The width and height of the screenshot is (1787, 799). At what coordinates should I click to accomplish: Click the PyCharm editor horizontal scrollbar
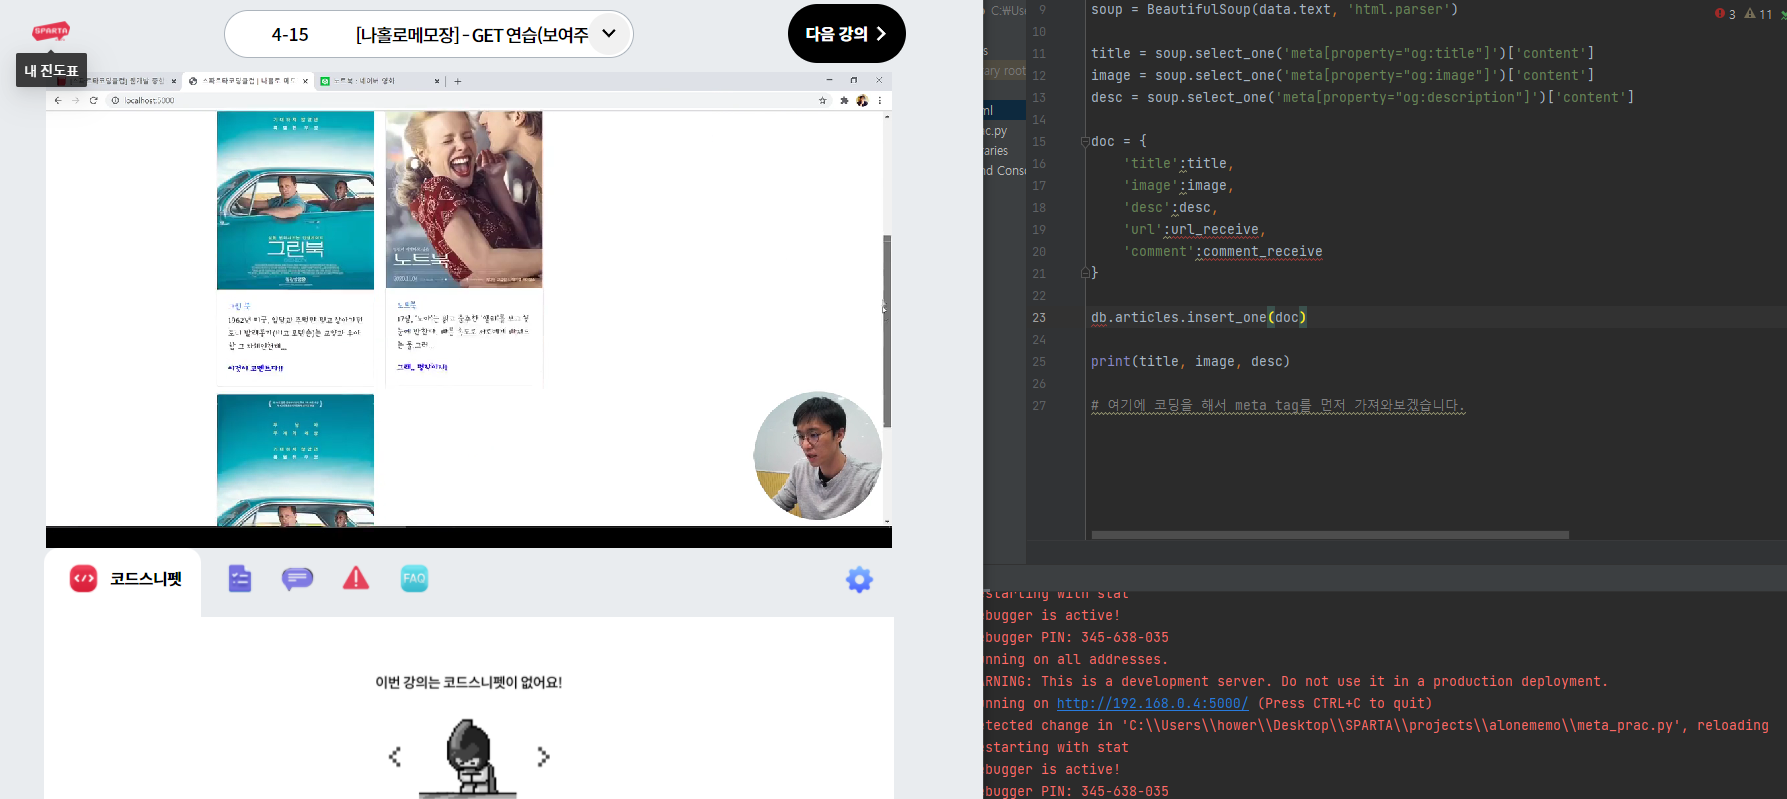point(1330,535)
